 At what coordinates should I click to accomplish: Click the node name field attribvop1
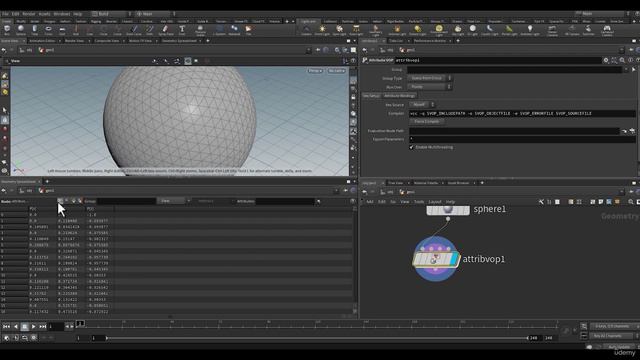pos(498,60)
